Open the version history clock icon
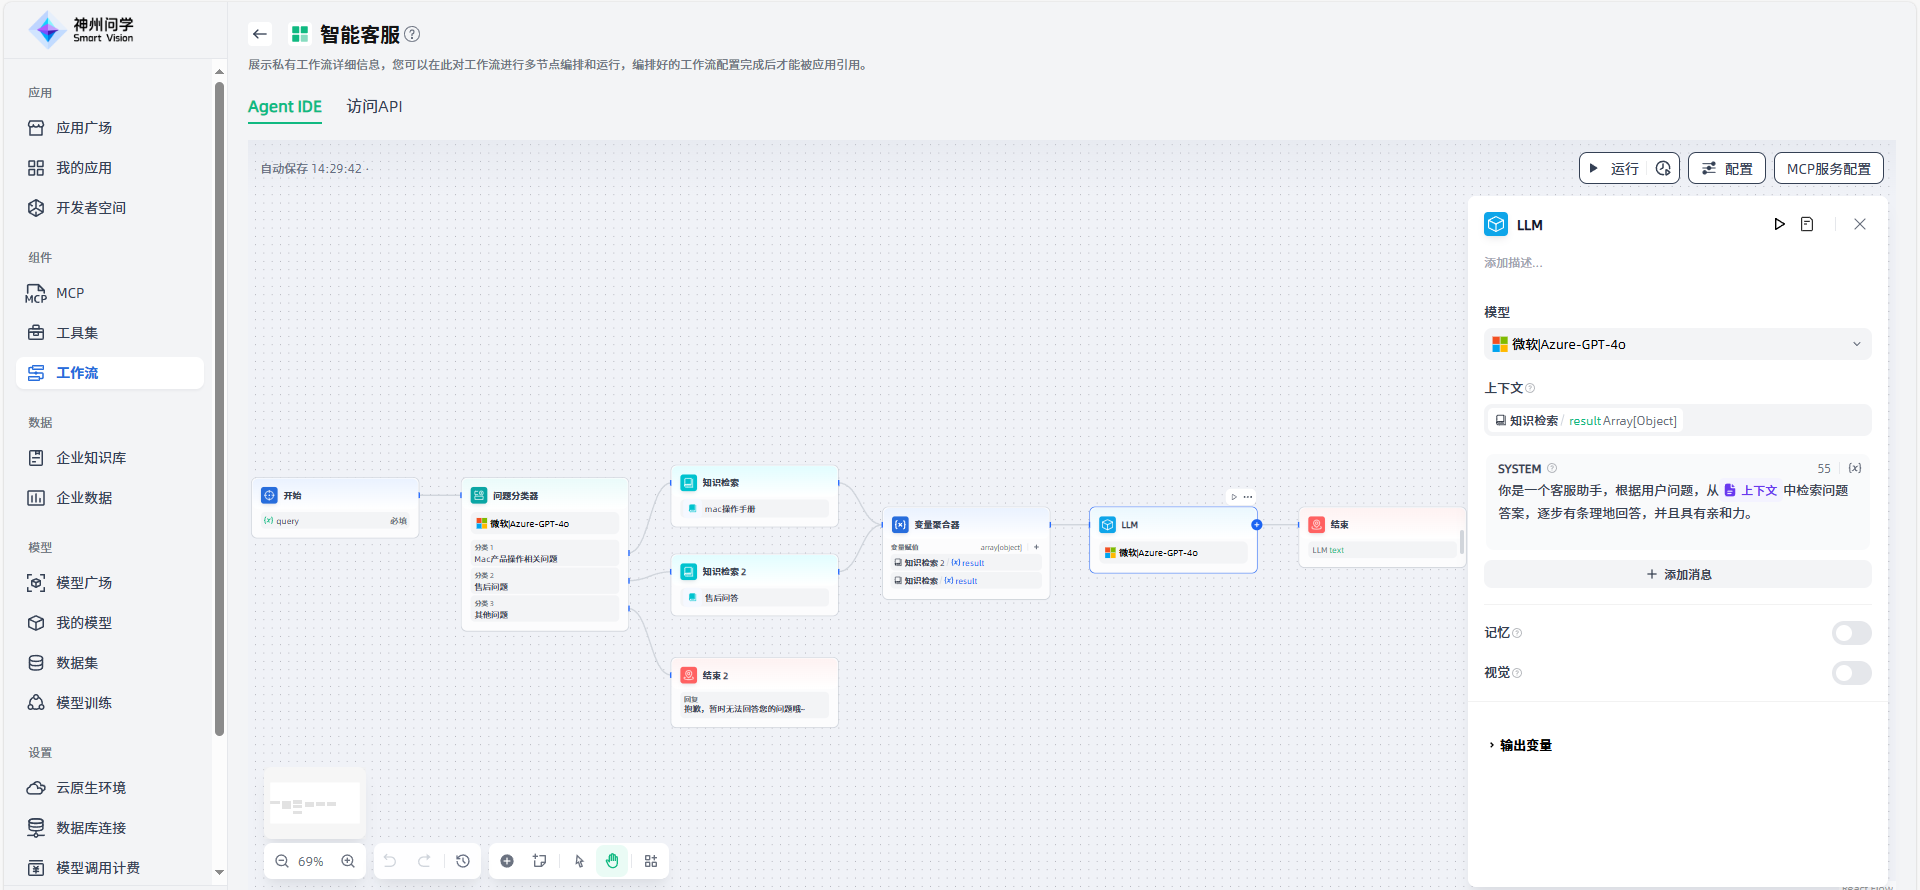This screenshot has height=890, width=1920. [463, 861]
